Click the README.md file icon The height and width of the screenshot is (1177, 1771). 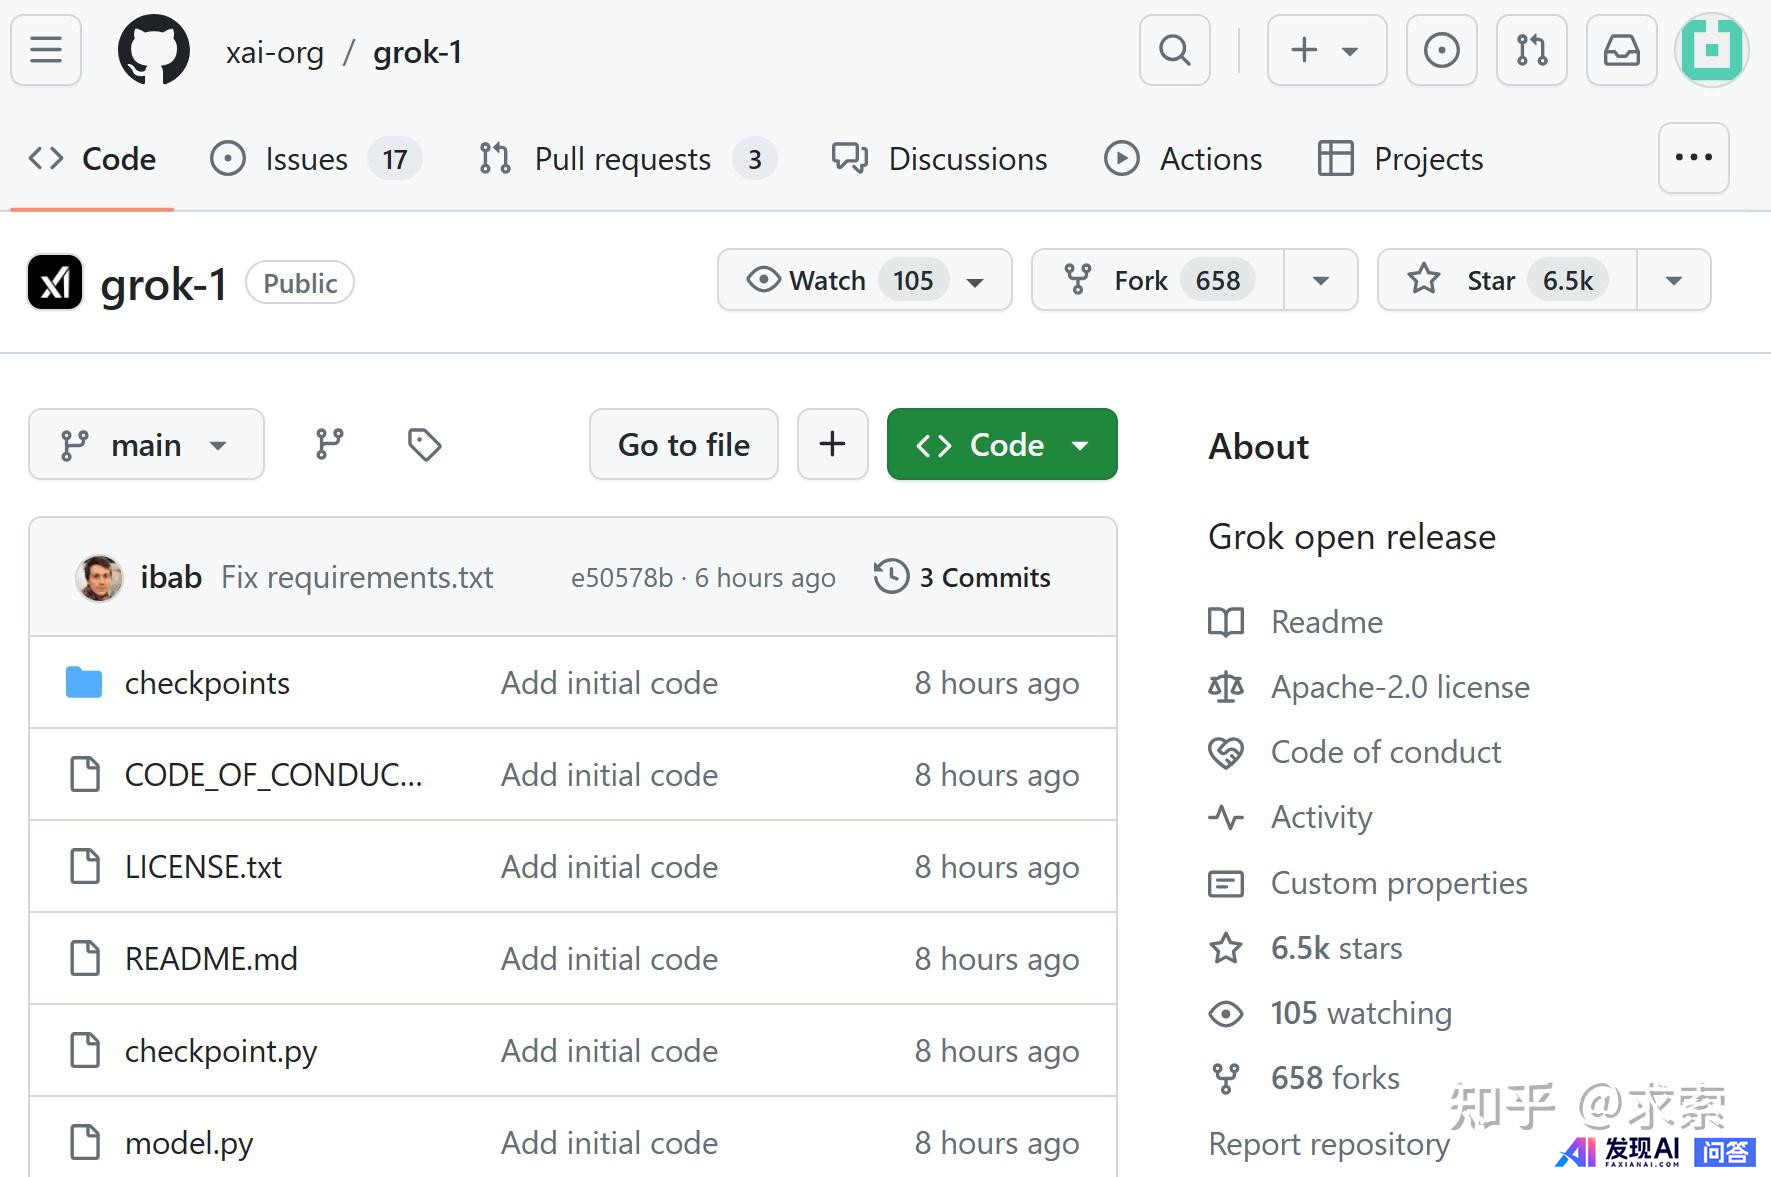click(85, 958)
